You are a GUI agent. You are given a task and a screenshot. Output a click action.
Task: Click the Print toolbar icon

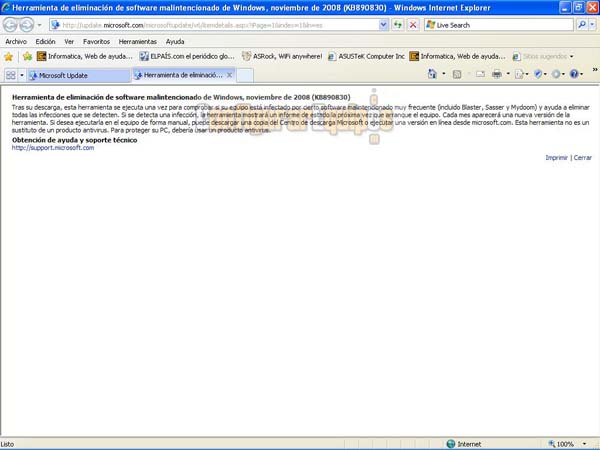click(x=497, y=74)
